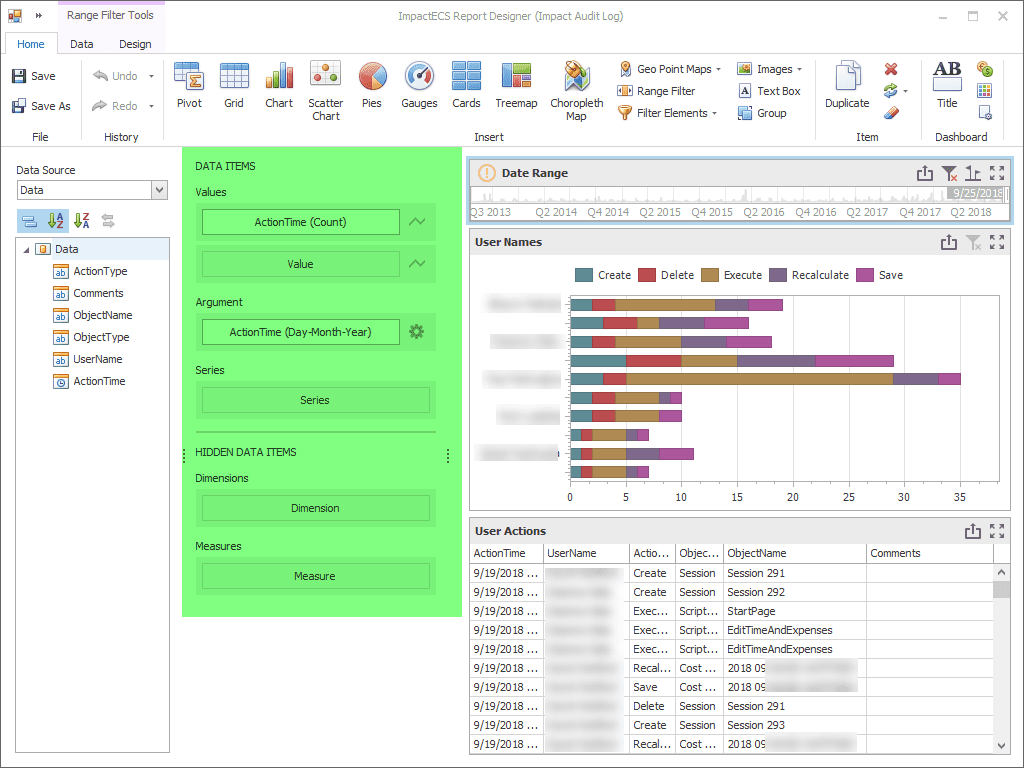
Task: Insert a Gauges item
Action: (x=419, y=85)
